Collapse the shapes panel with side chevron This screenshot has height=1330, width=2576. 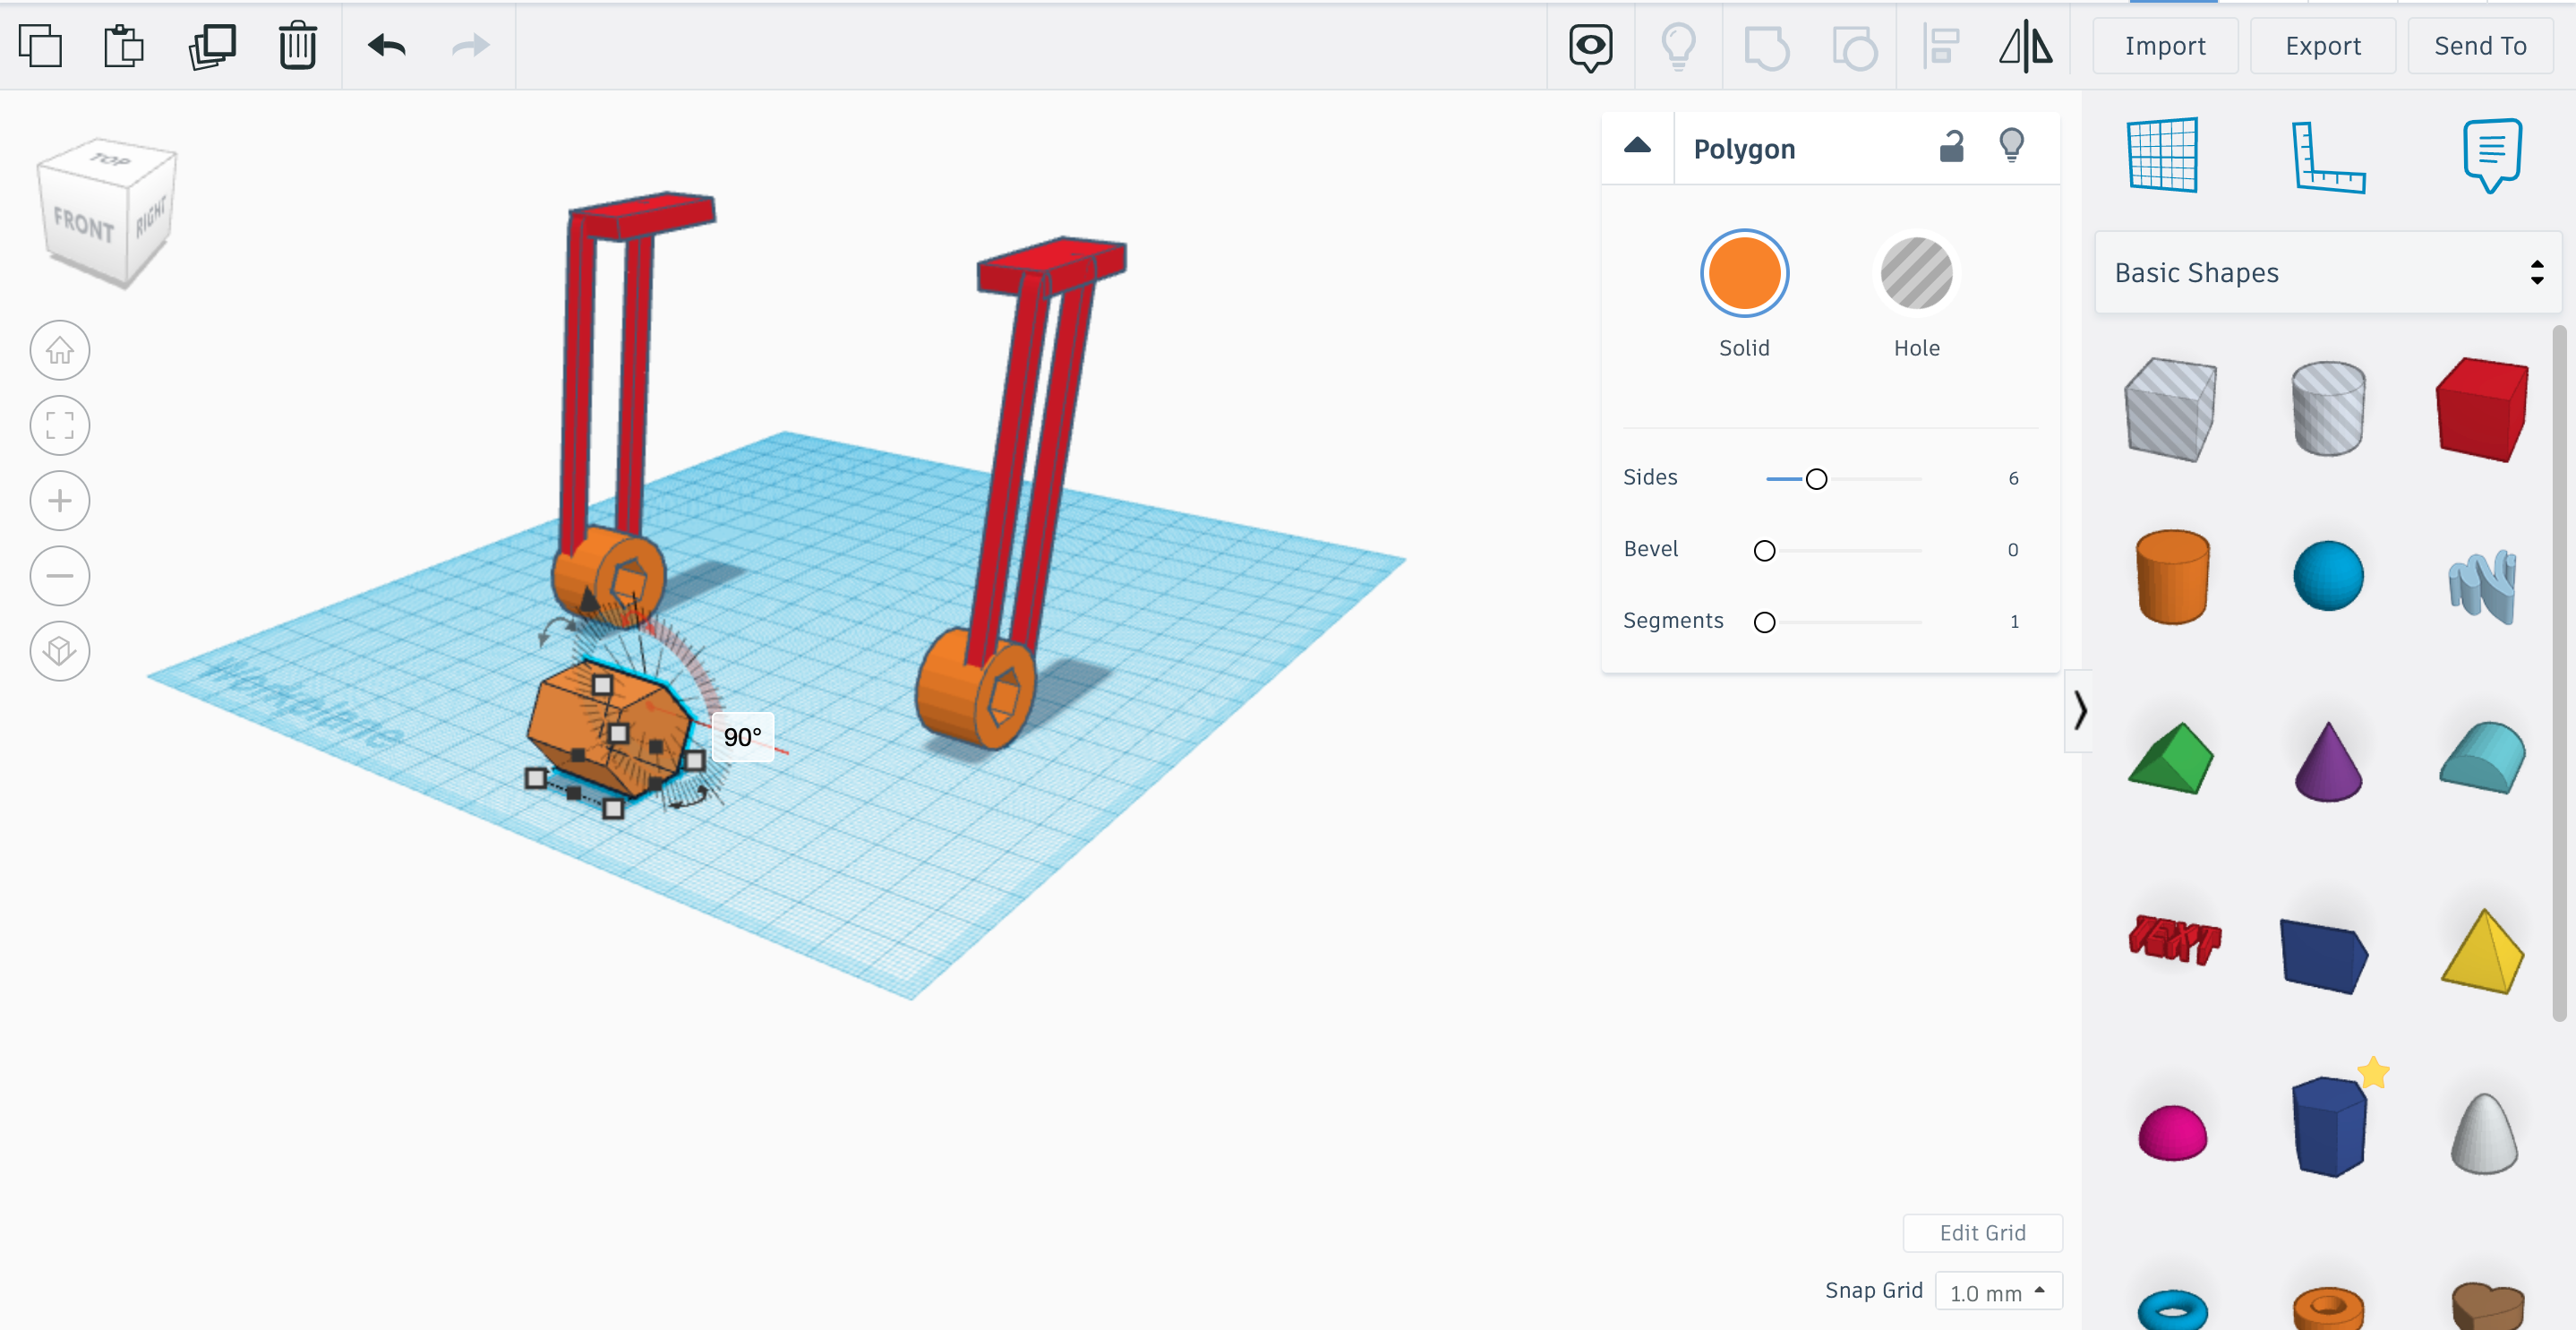(x=2079, y=711)
